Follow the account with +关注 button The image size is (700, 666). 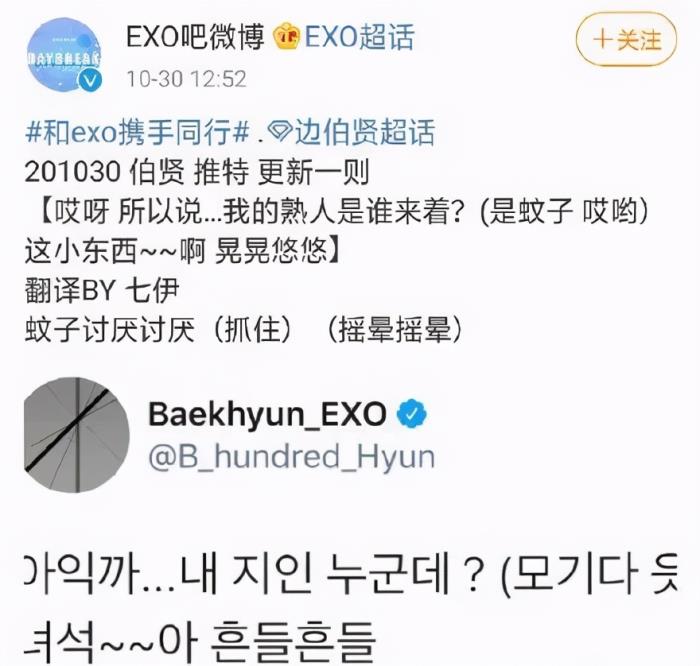626,40
